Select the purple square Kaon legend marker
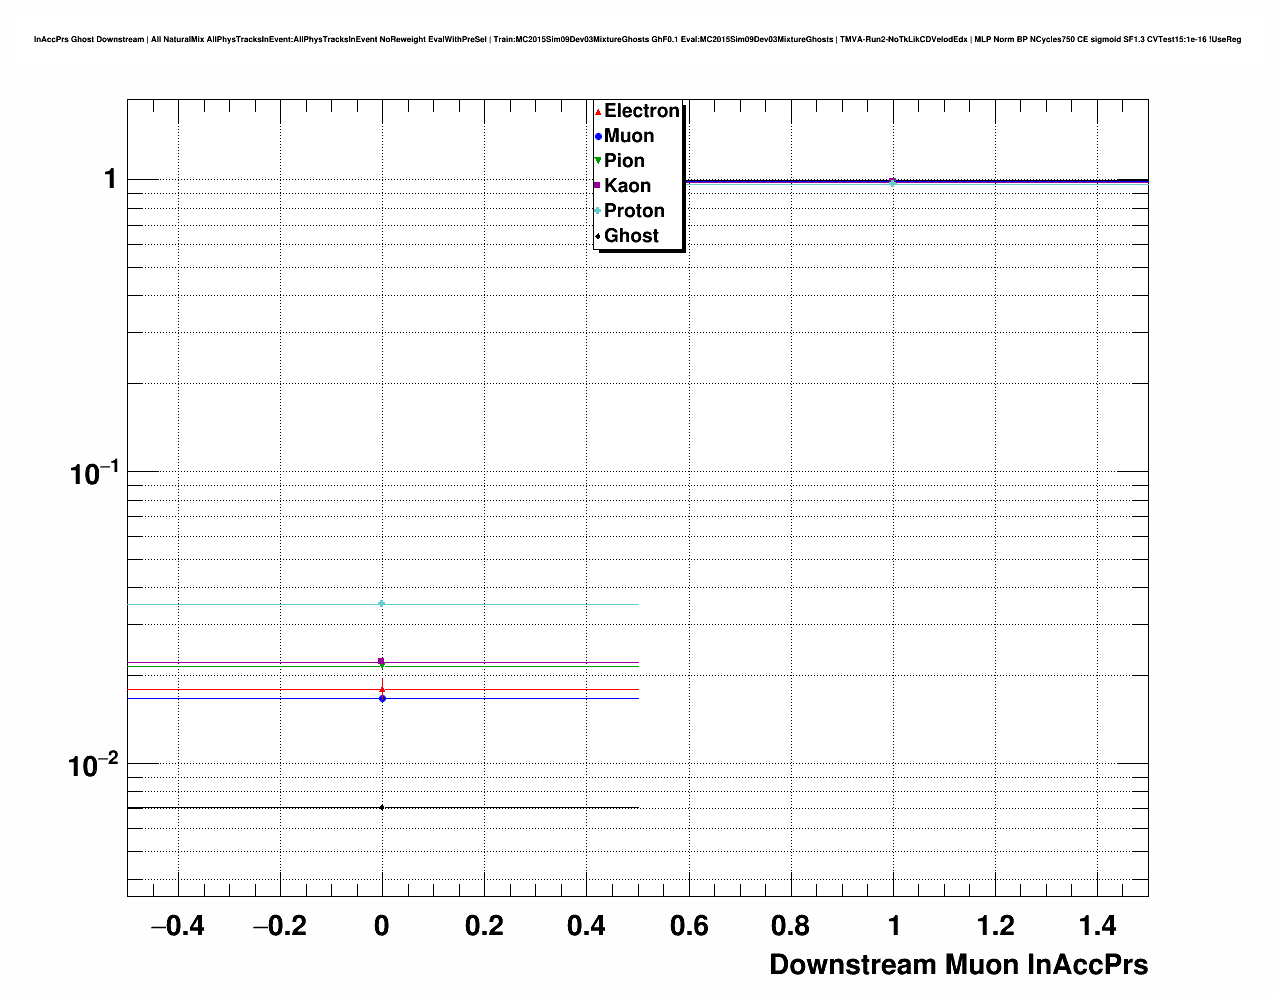The width and height of the screenshot is (1276, 996). tap(598, 186)
